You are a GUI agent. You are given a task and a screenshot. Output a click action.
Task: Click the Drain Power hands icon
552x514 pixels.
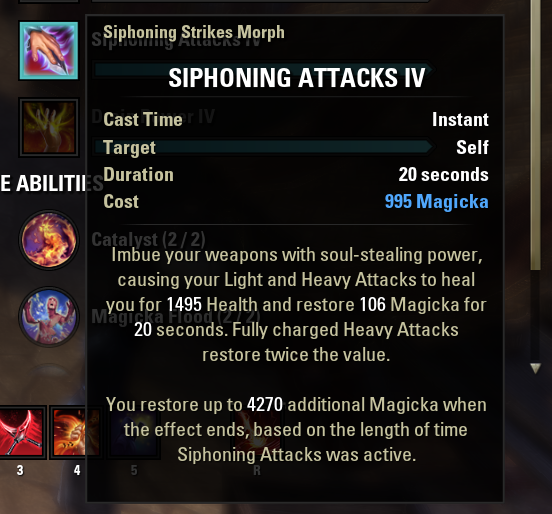coord(49,127)
